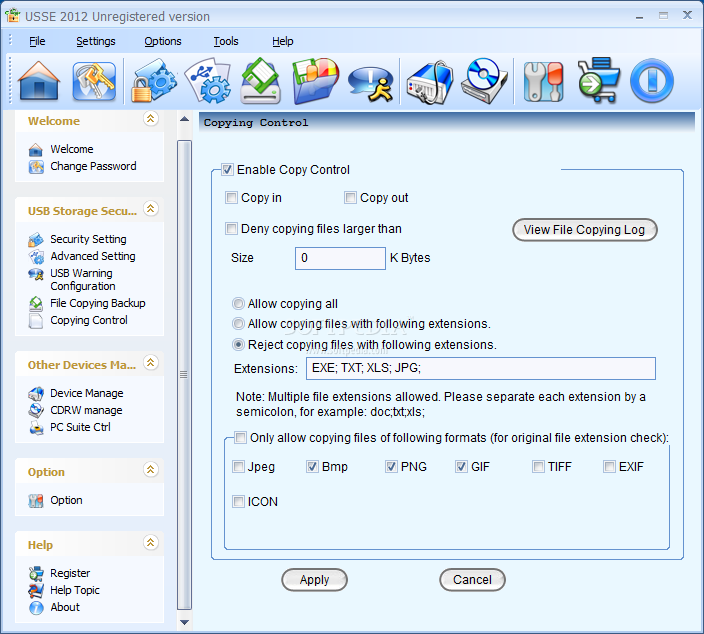Open the USB gear advanced settings icon
This screenshot has height=634, width=704.
[x=209, y=81]
